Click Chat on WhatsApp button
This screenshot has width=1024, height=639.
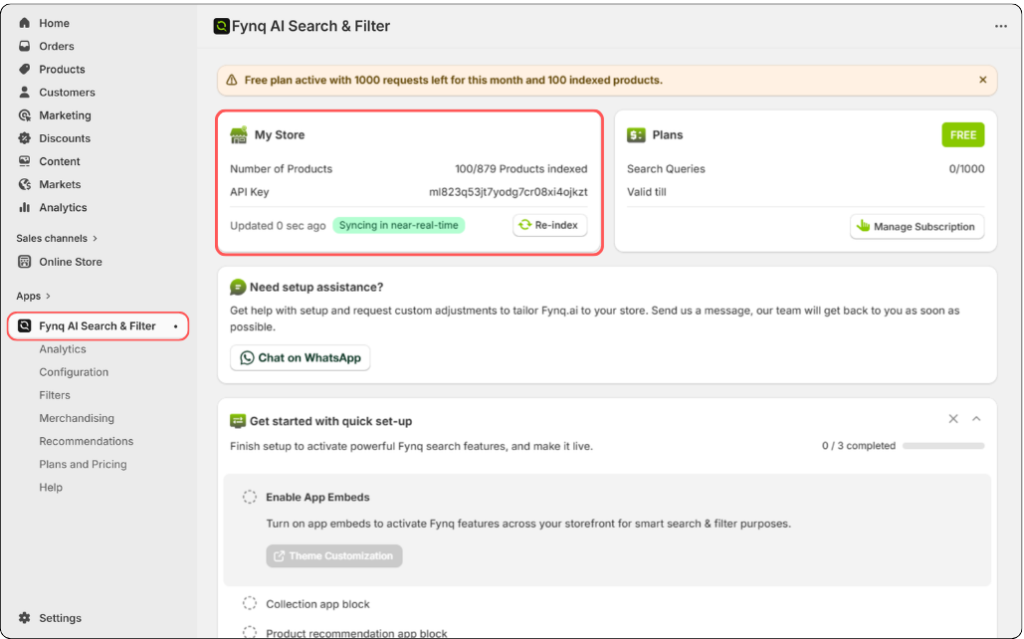pos(300,357)
